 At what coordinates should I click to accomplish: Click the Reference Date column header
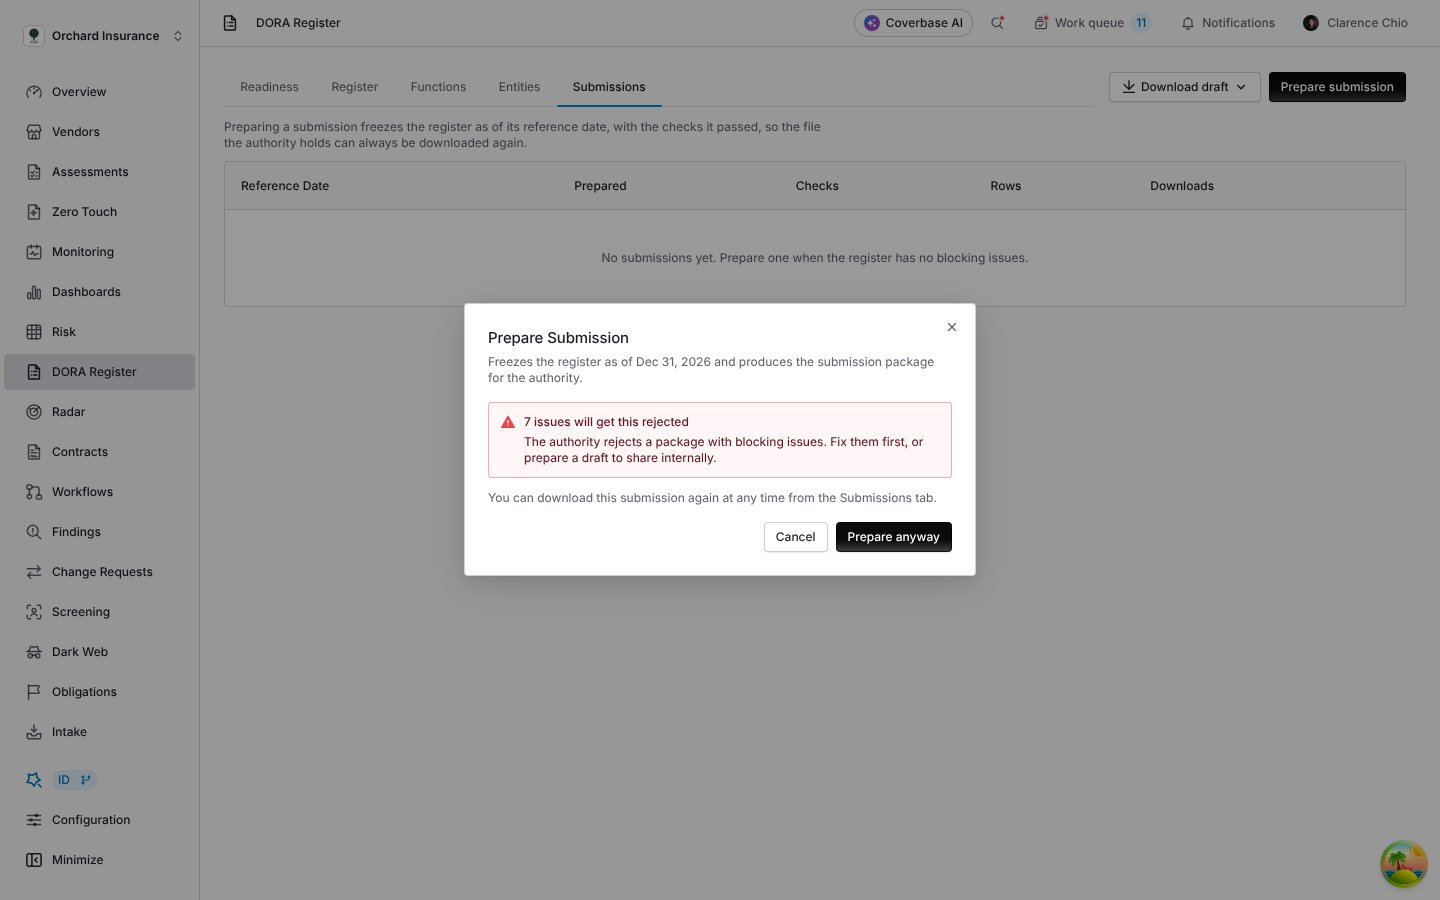(285, 186)
